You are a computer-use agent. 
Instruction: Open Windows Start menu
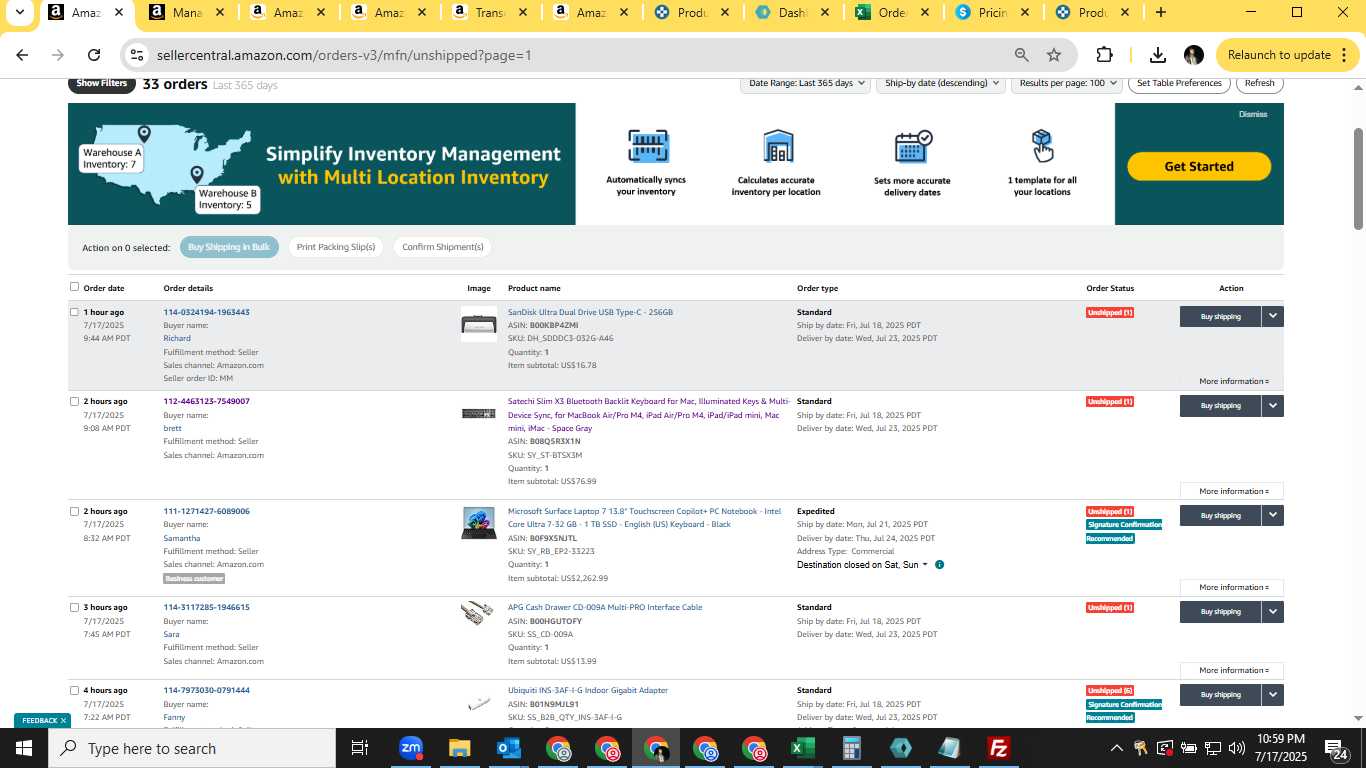point(24,748)
